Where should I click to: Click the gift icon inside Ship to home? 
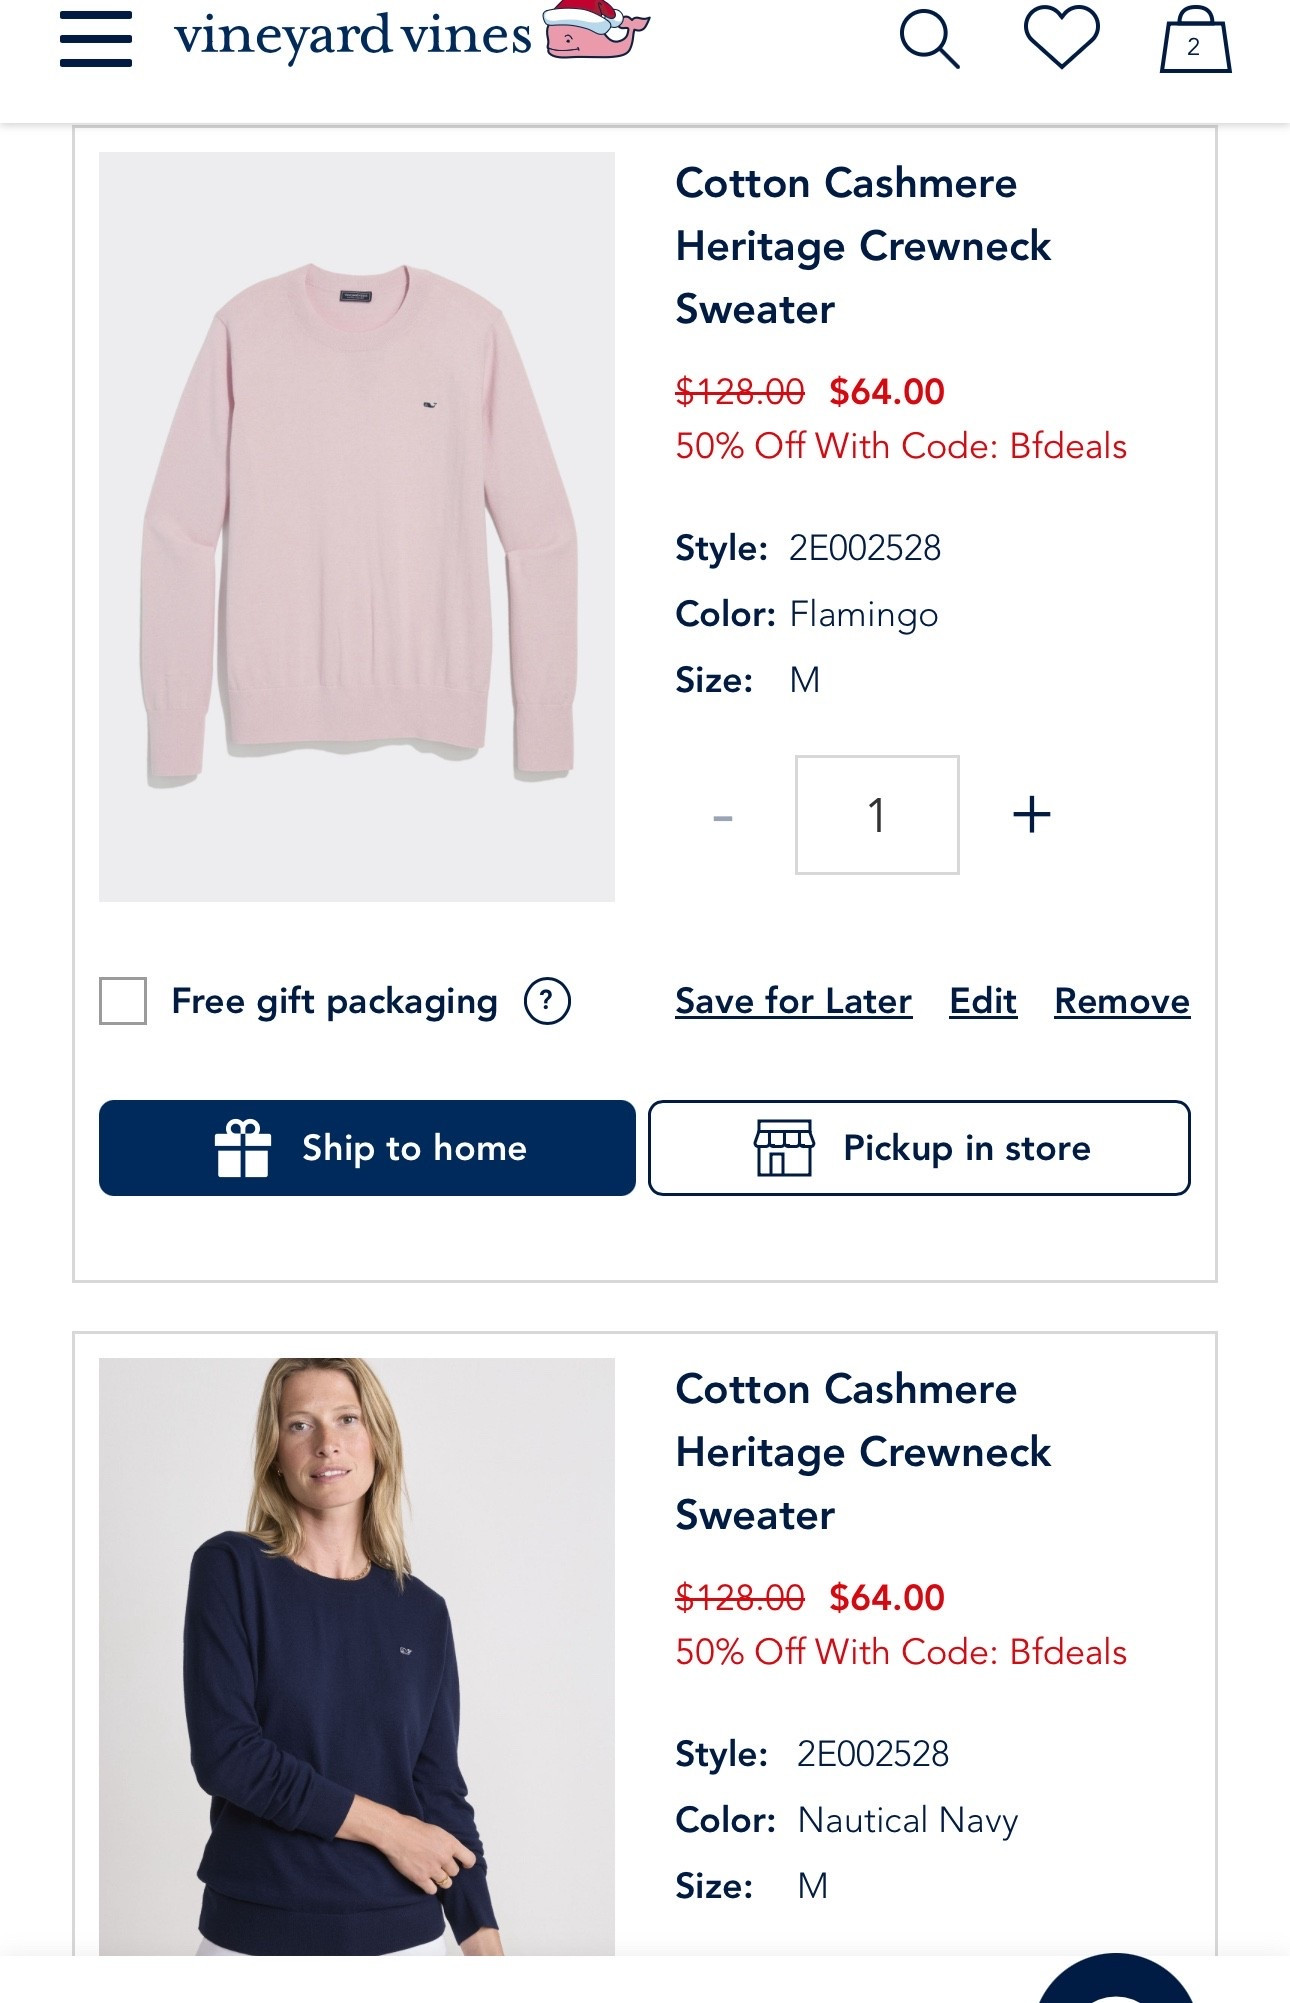[x=243, y=1148]
